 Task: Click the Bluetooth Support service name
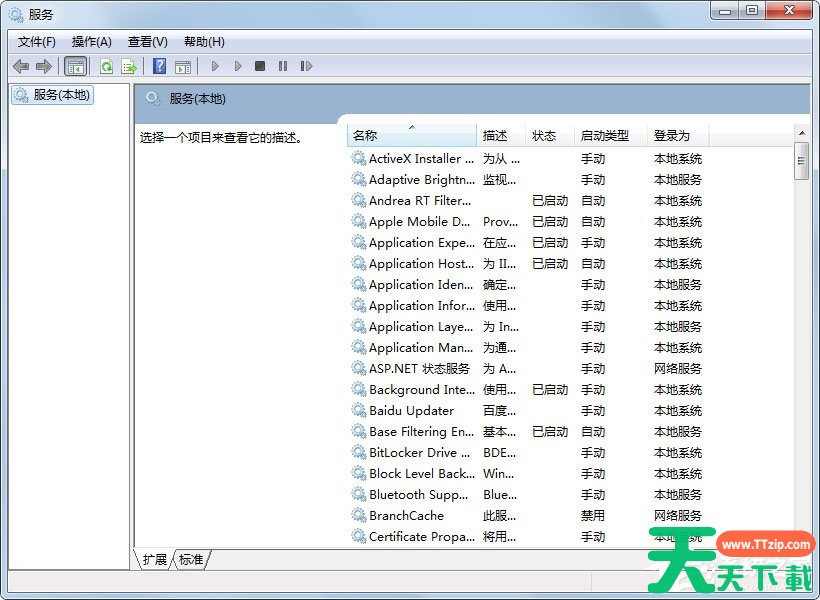(418, 494)
